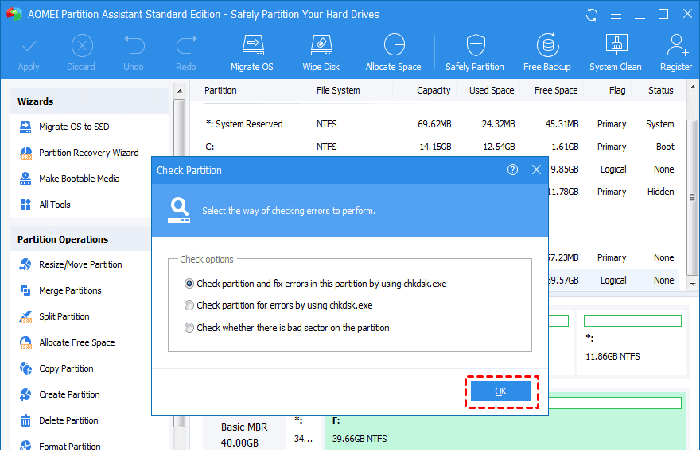Click Partition Recovery Wizard in the sidebar

point(88,153)
